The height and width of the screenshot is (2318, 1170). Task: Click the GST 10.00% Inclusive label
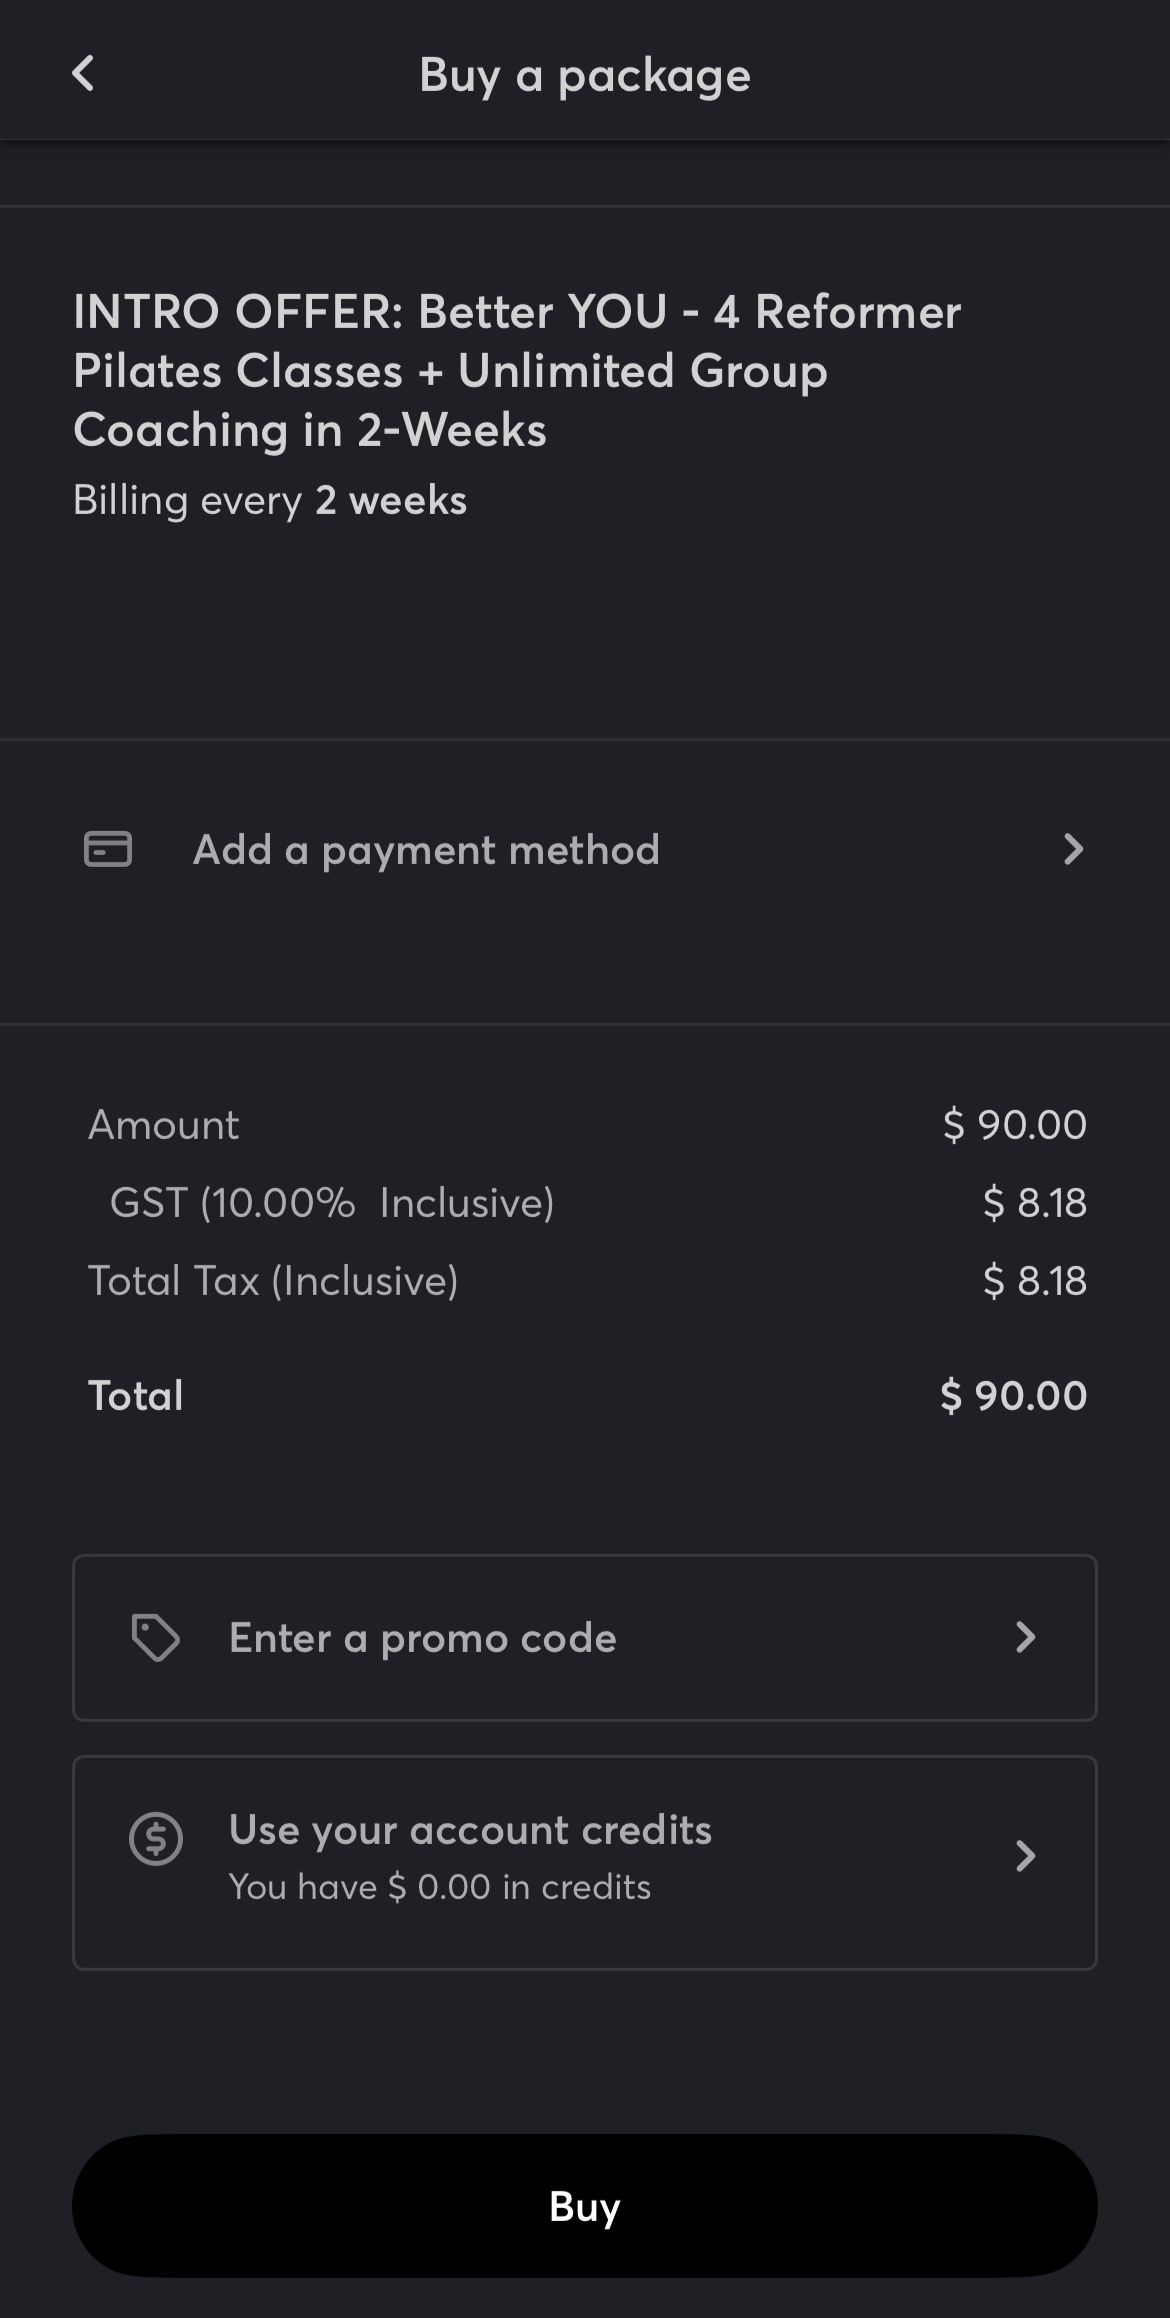click(331, 1203)
